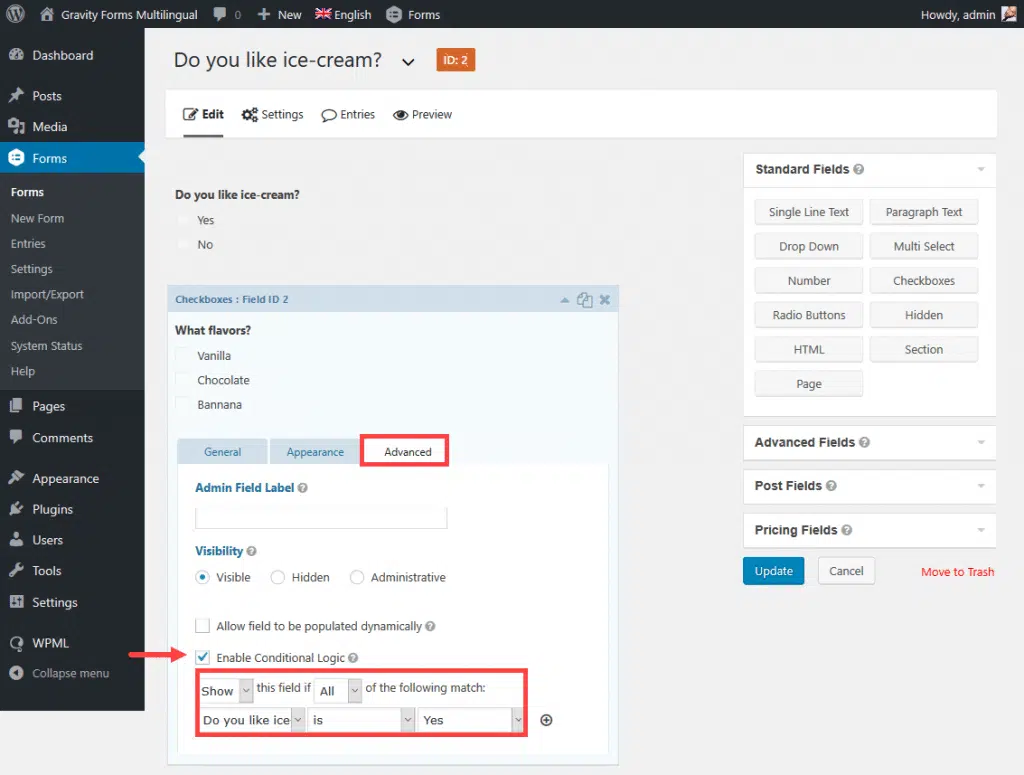
Task: Click the Tools wrench icon
Action: [16, 570]
